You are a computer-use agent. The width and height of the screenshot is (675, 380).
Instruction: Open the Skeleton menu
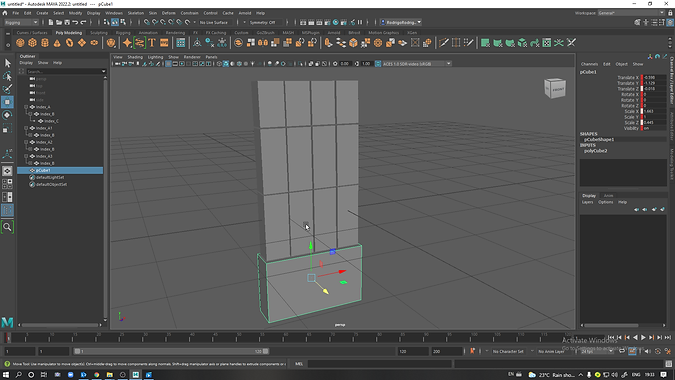[136, 13]
